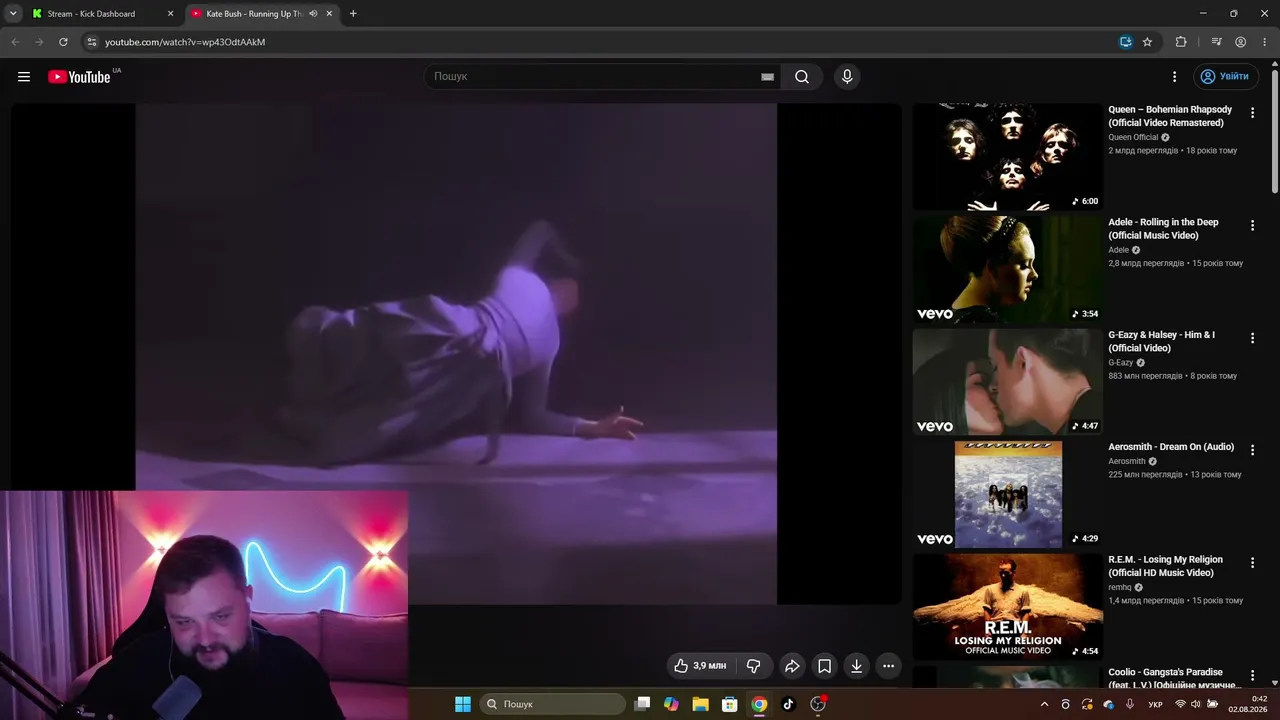Visit the remhq channel
The height and width of the screenshot is (720, 1280).
[x=1120, y=587]
